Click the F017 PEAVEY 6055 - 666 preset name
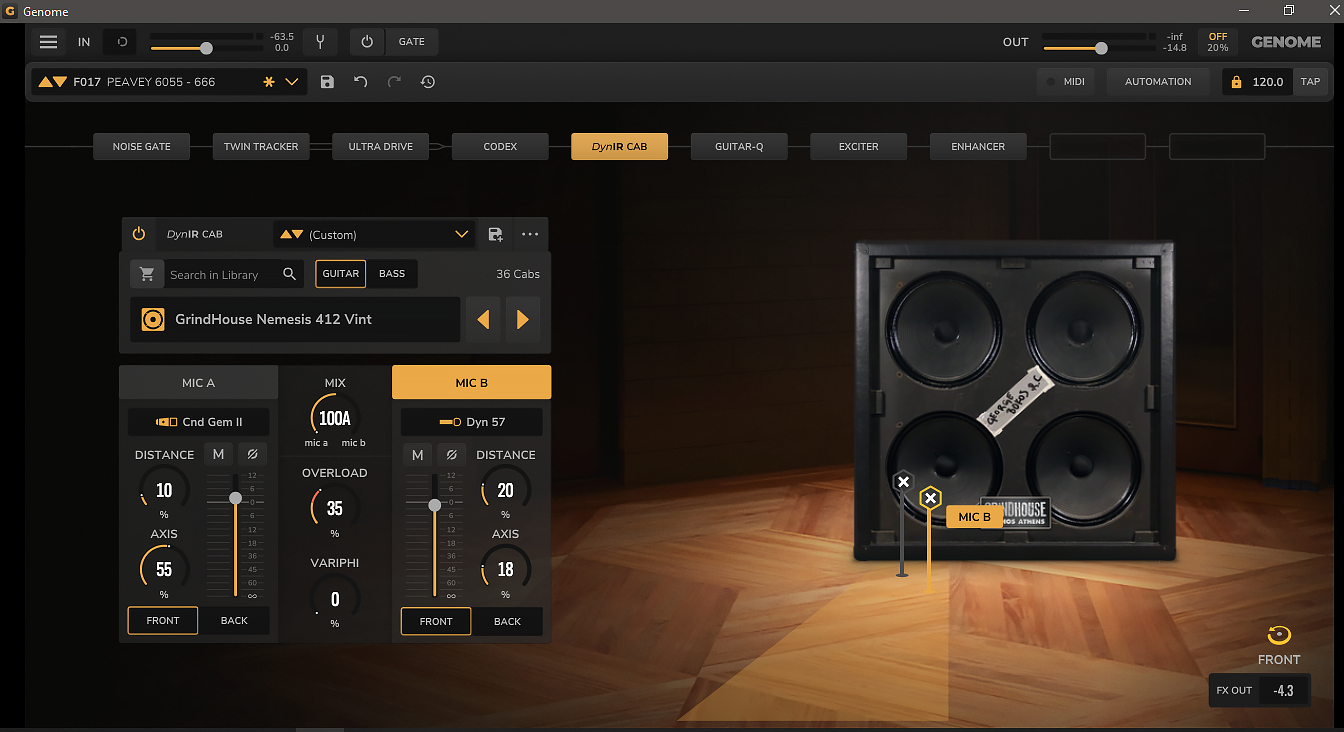The image size is (1344, 732). click(144, 82)
